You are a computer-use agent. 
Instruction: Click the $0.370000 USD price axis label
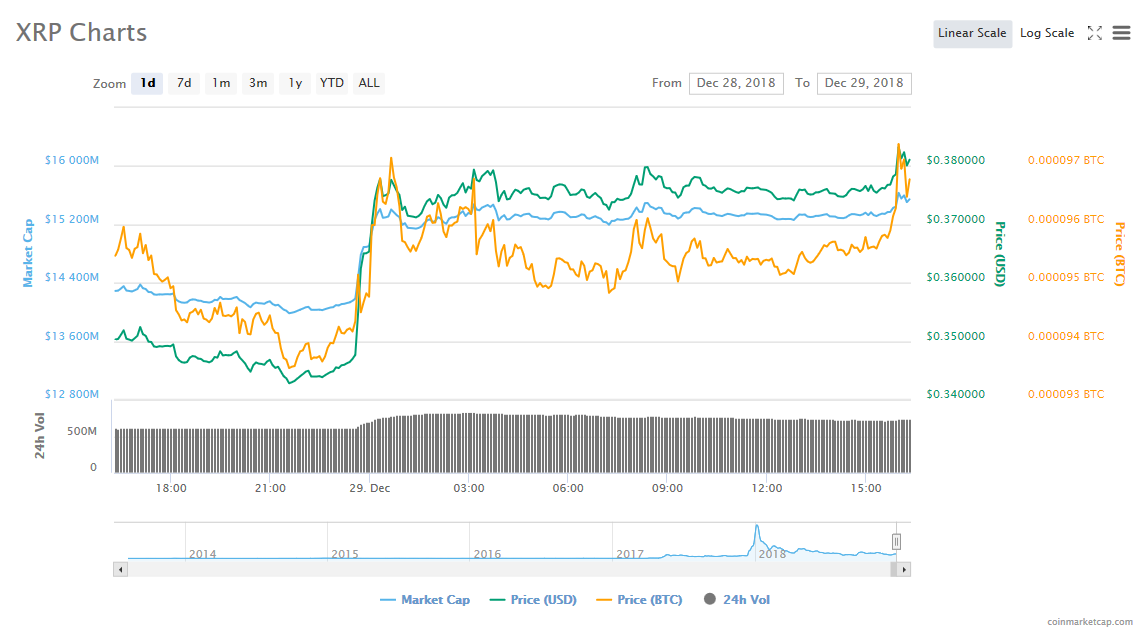[955, 219]
